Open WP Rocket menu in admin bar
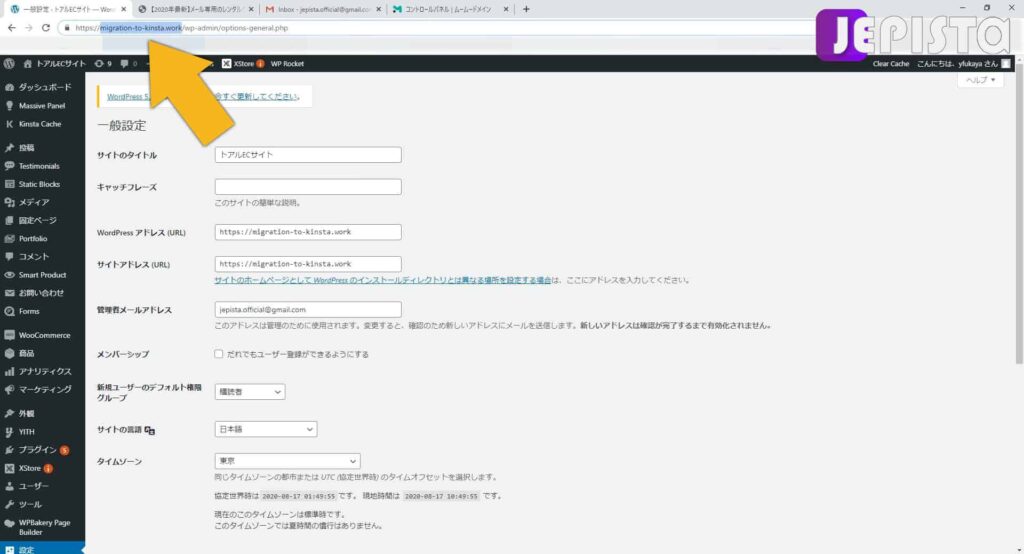This screenshot has height=554, width=1024. click(287, 63)
